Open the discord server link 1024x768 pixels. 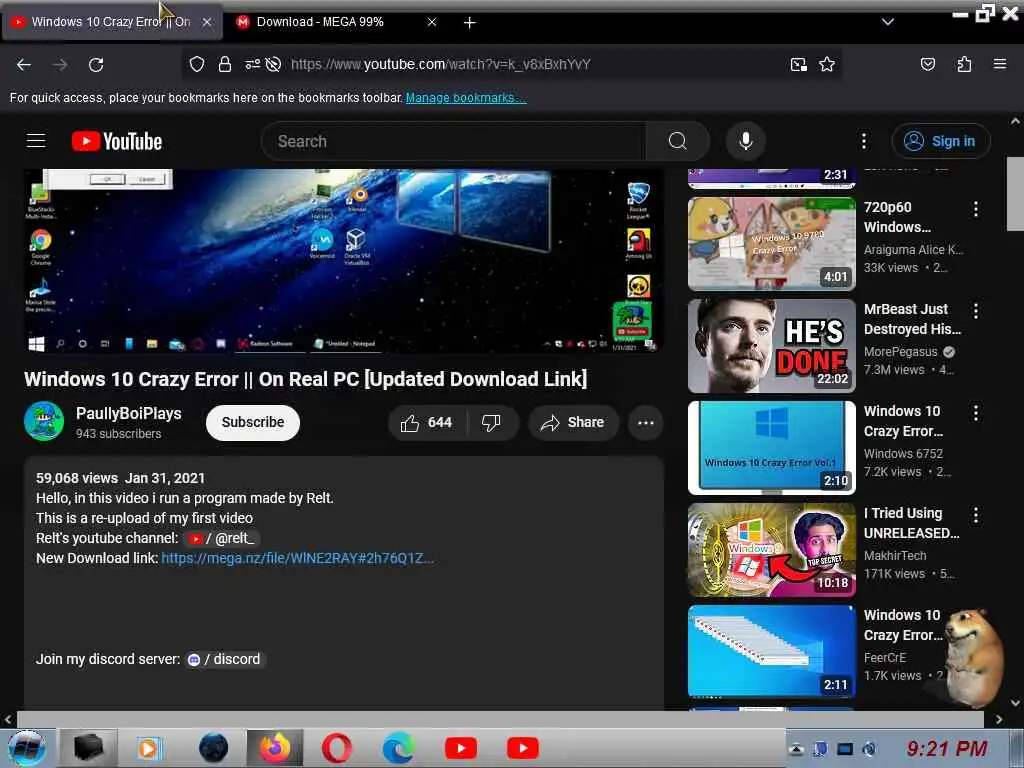224,660
